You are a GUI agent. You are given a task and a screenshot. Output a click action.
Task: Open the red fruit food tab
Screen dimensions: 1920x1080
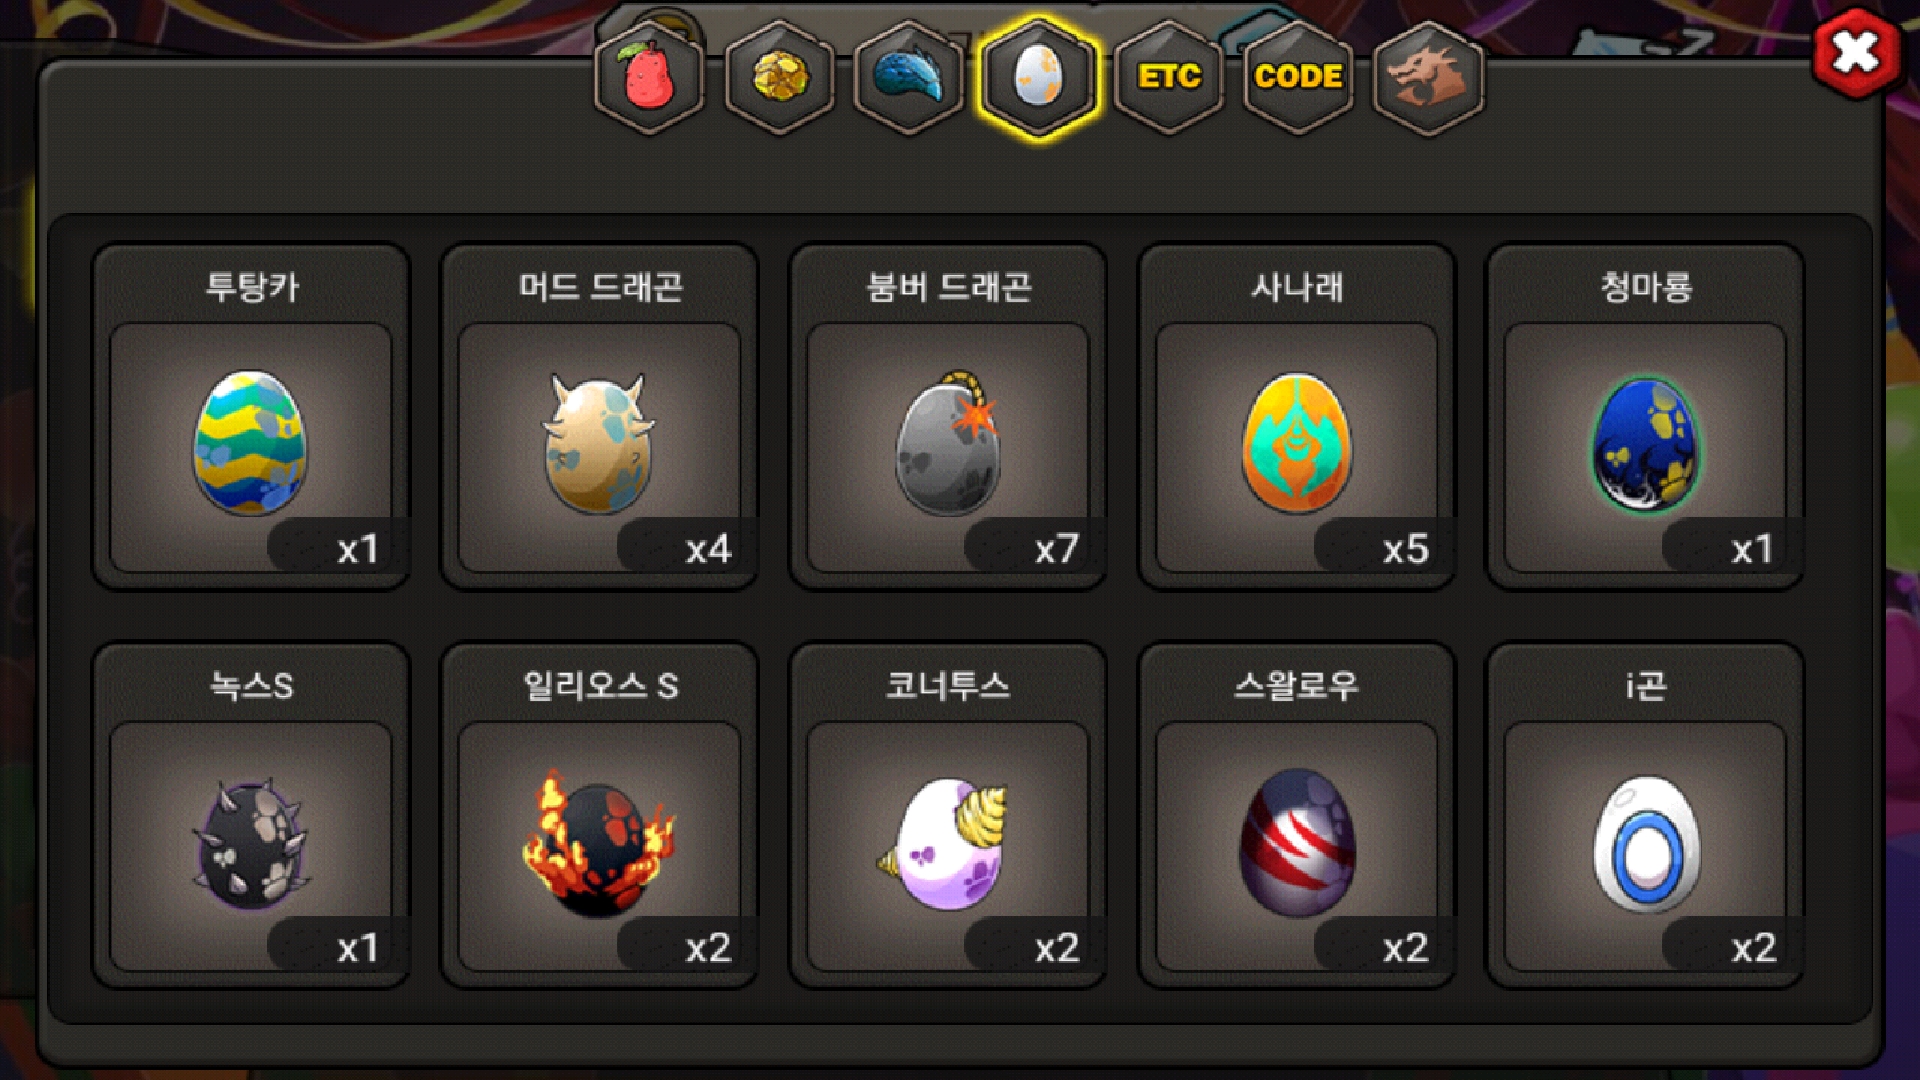point(649,77)
